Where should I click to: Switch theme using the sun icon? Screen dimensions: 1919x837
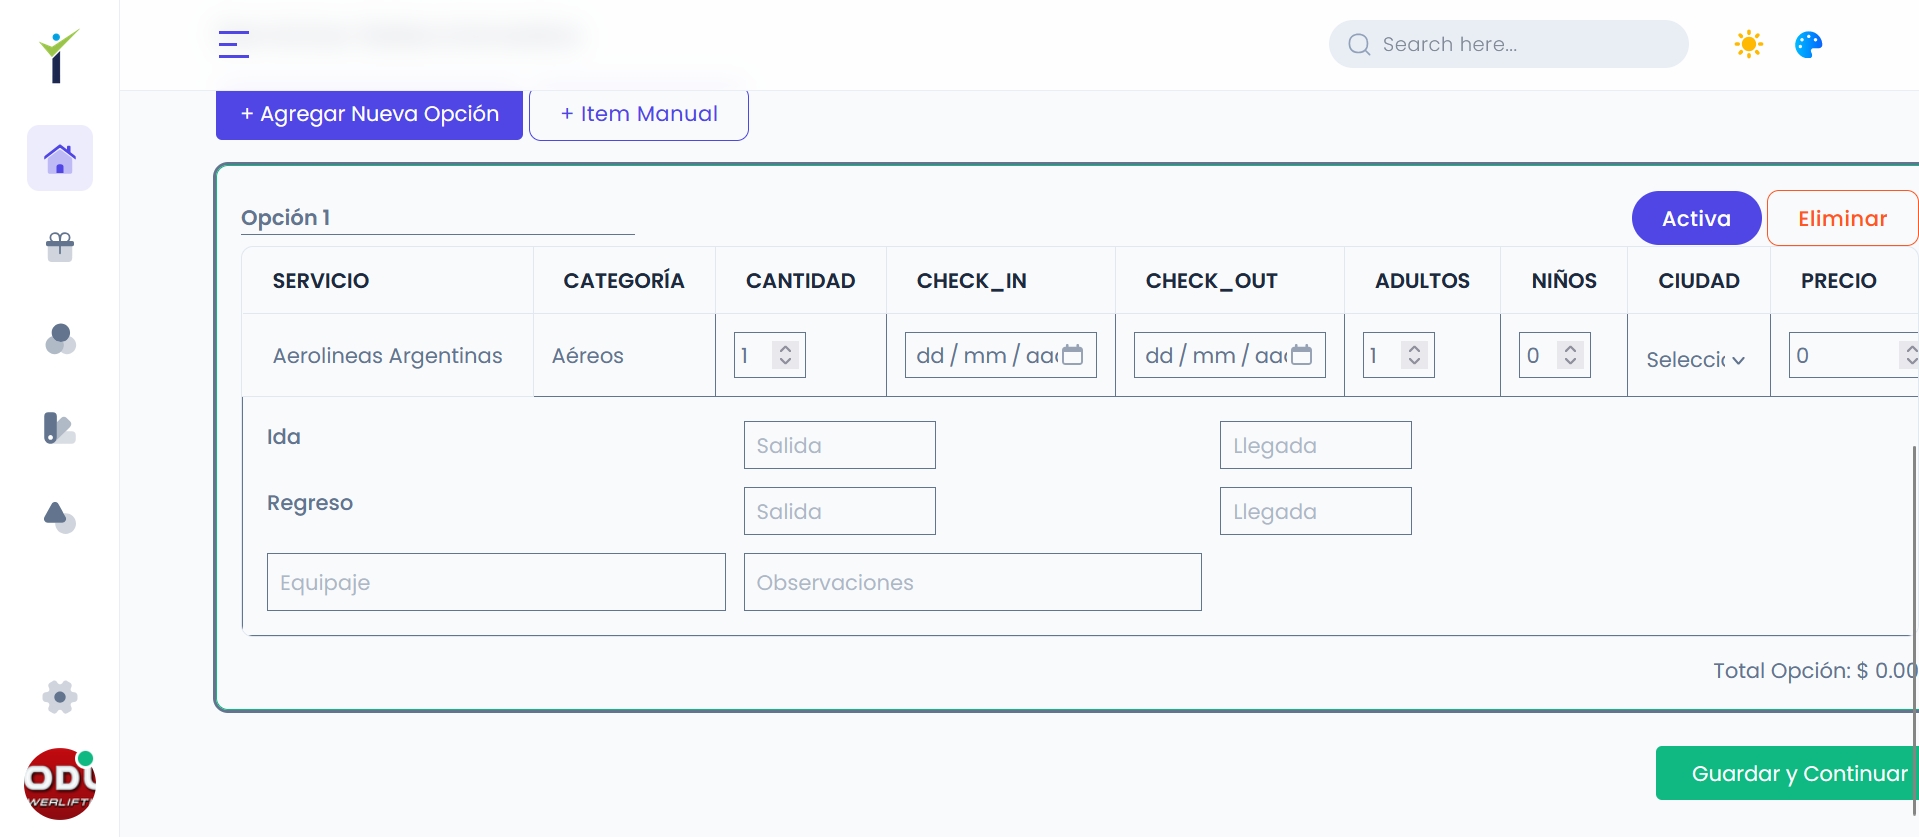pyautogui.click(x=1748, y=44)
